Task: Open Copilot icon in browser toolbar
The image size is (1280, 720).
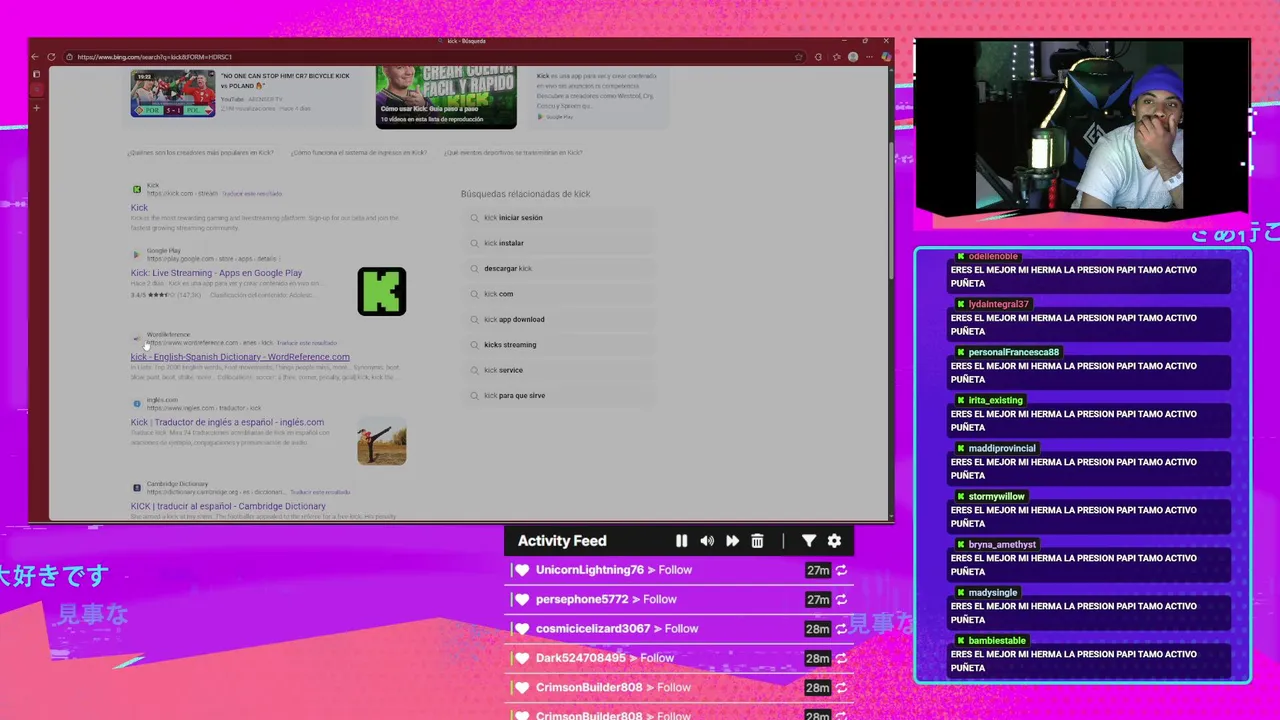Action: [884, 57]
